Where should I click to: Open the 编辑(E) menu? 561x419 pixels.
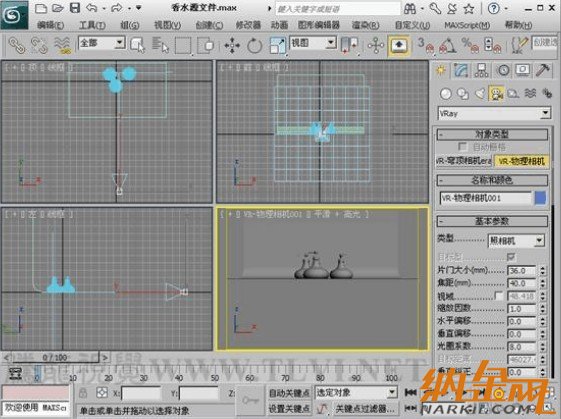50,25
